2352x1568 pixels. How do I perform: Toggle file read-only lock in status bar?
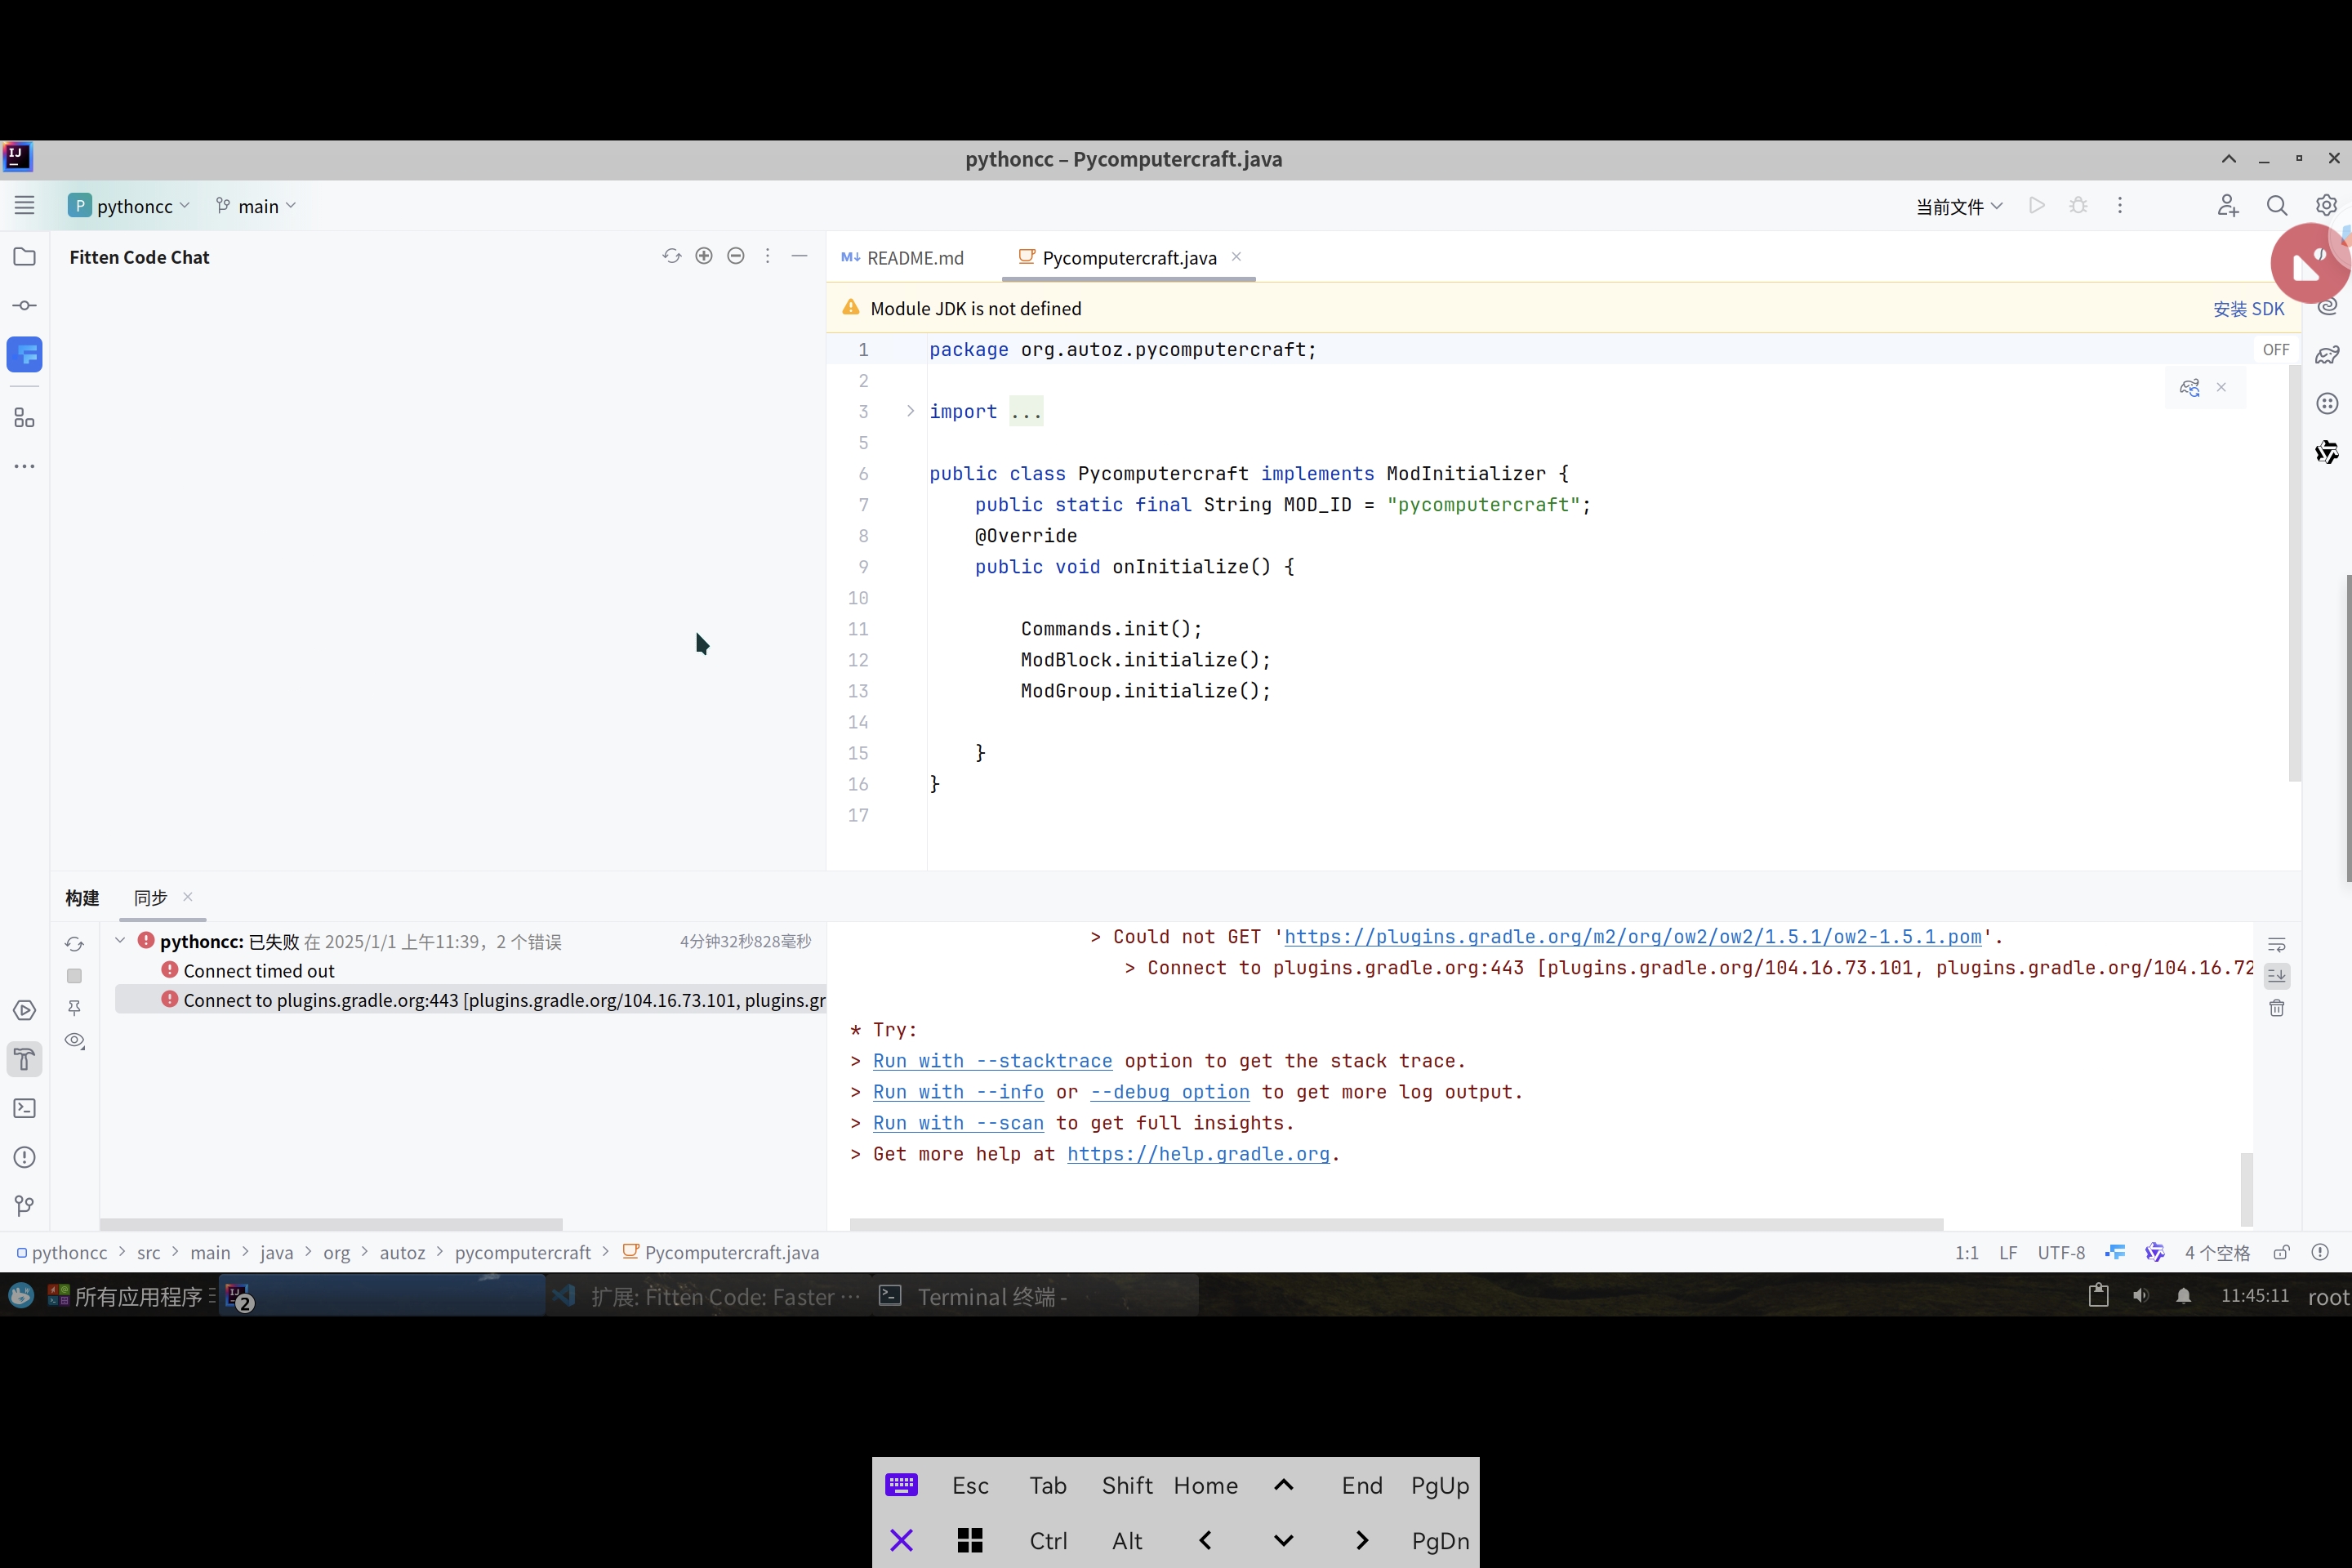point(2282,1253)
